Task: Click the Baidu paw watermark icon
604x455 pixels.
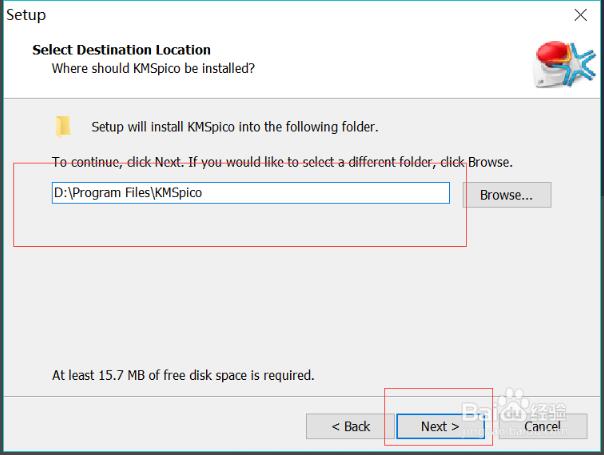Action: pyautogui.click(x=511, y=406)
